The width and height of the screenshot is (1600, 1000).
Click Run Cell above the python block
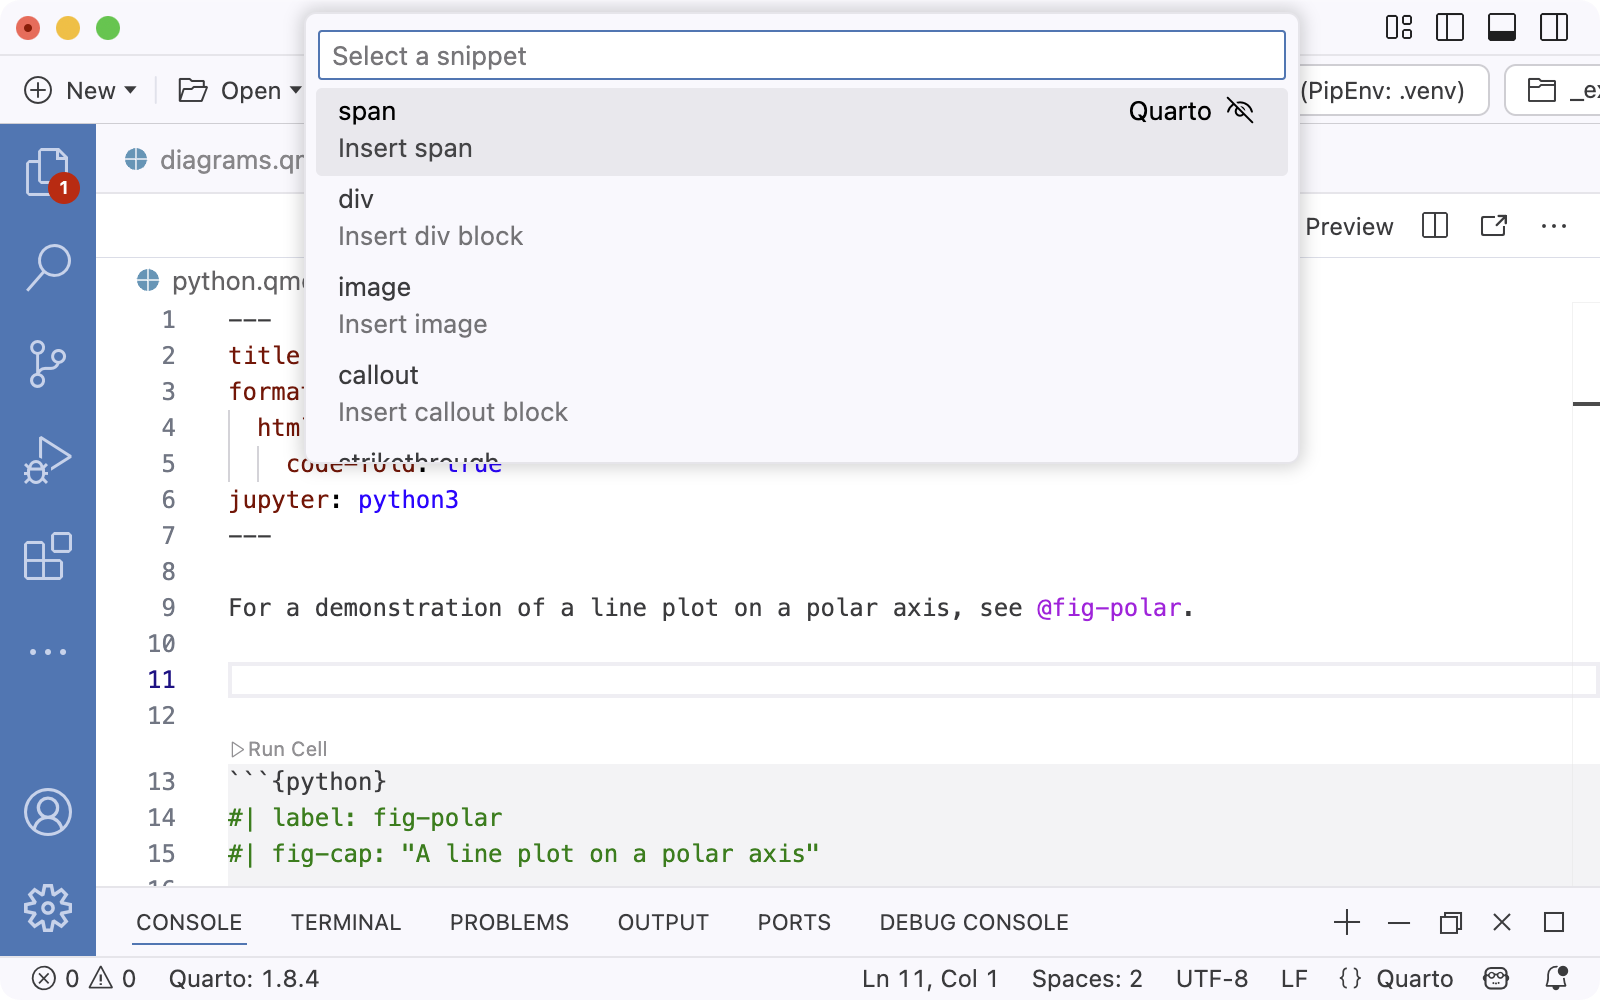click(x=280, y=748)
